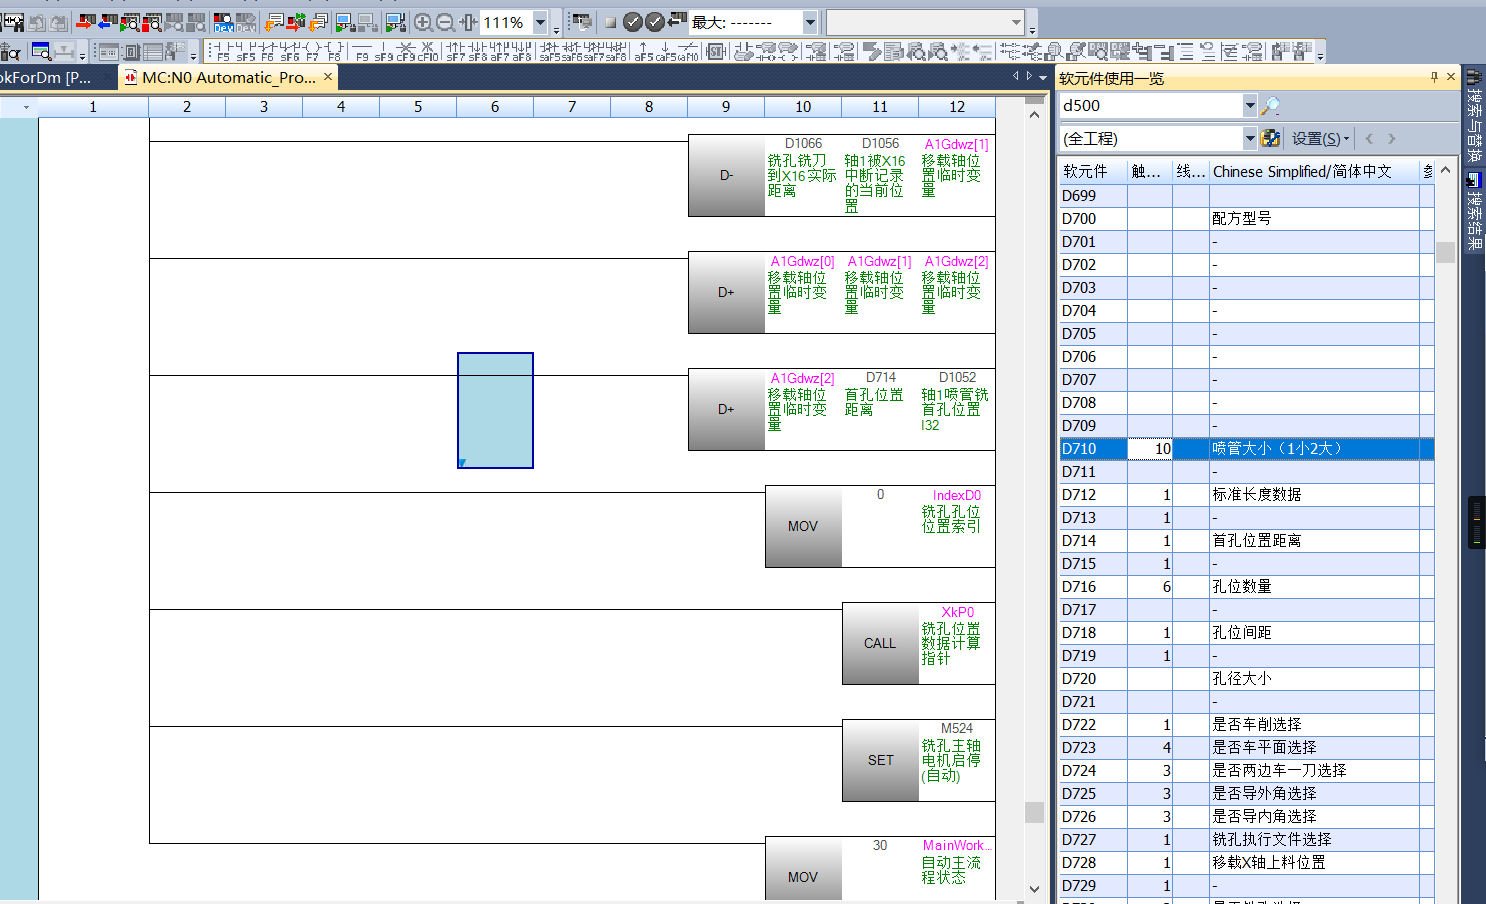
Task: Switch to the MC:N0 Automatic_Pro tab
Action: 228,77
